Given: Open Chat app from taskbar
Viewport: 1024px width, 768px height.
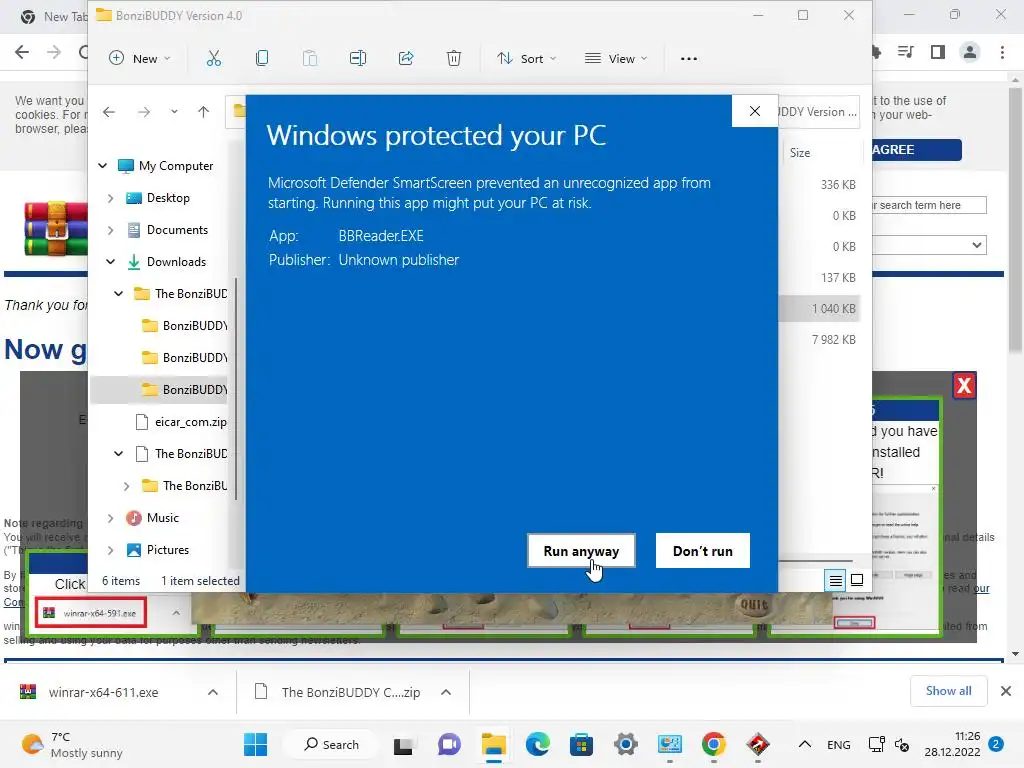Looking at the screenshot, I should pos(449,744).
